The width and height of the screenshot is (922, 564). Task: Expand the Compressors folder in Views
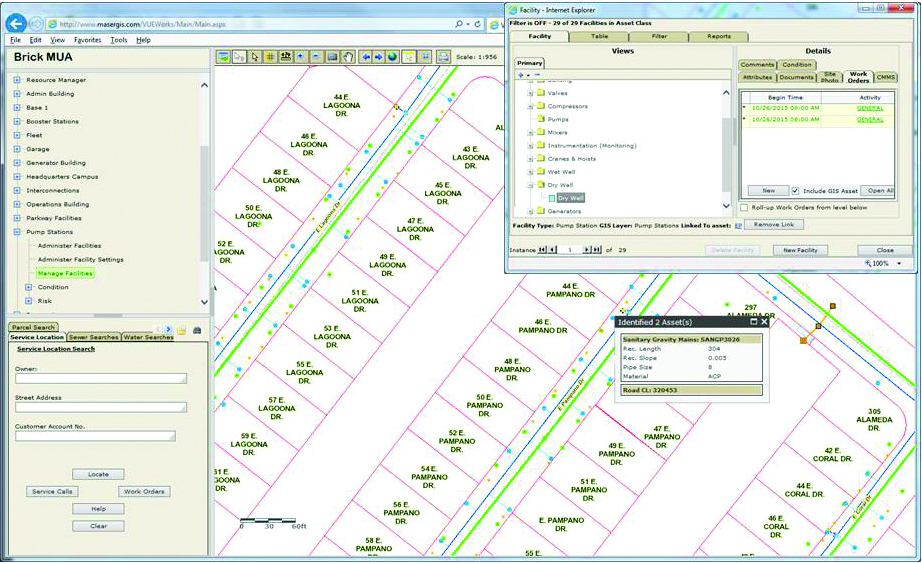click(531, 106)
